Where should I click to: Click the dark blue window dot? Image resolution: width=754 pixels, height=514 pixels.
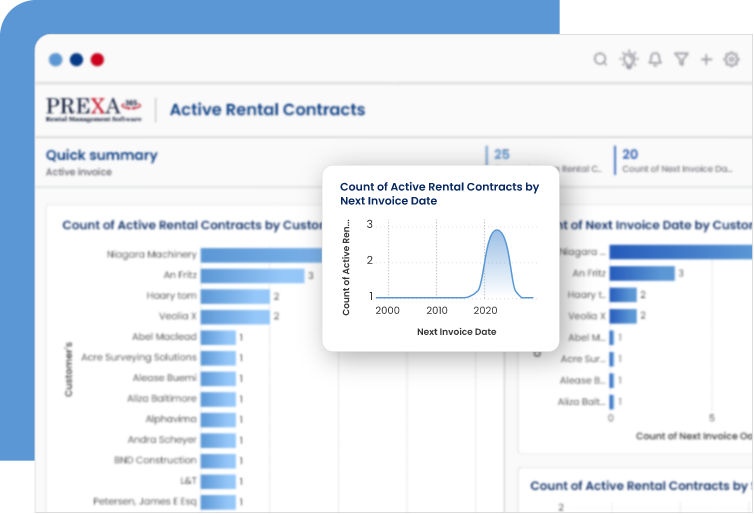pos(76,60)
